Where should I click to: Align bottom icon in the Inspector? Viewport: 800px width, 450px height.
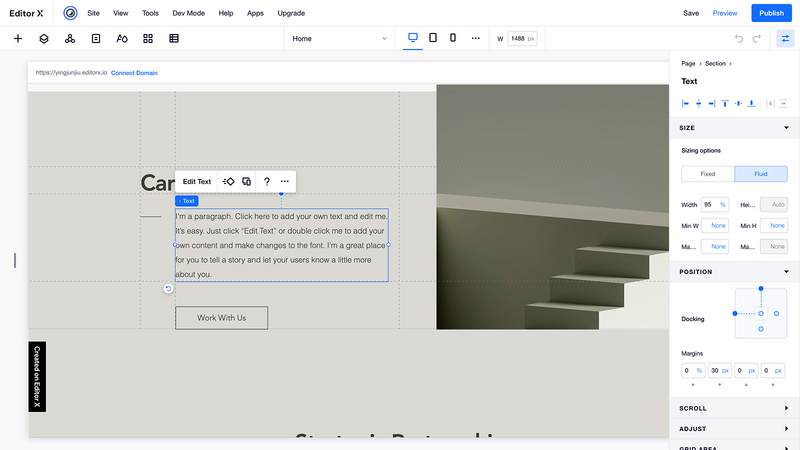[752, 104]
